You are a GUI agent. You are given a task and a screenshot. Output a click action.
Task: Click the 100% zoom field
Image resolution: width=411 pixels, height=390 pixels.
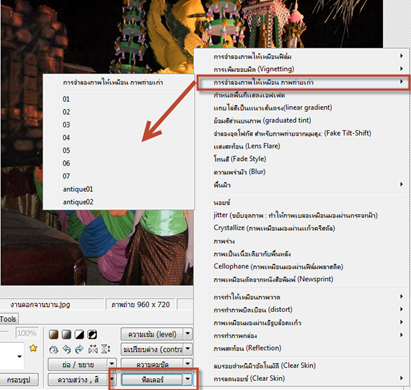(x=27, y=333)
